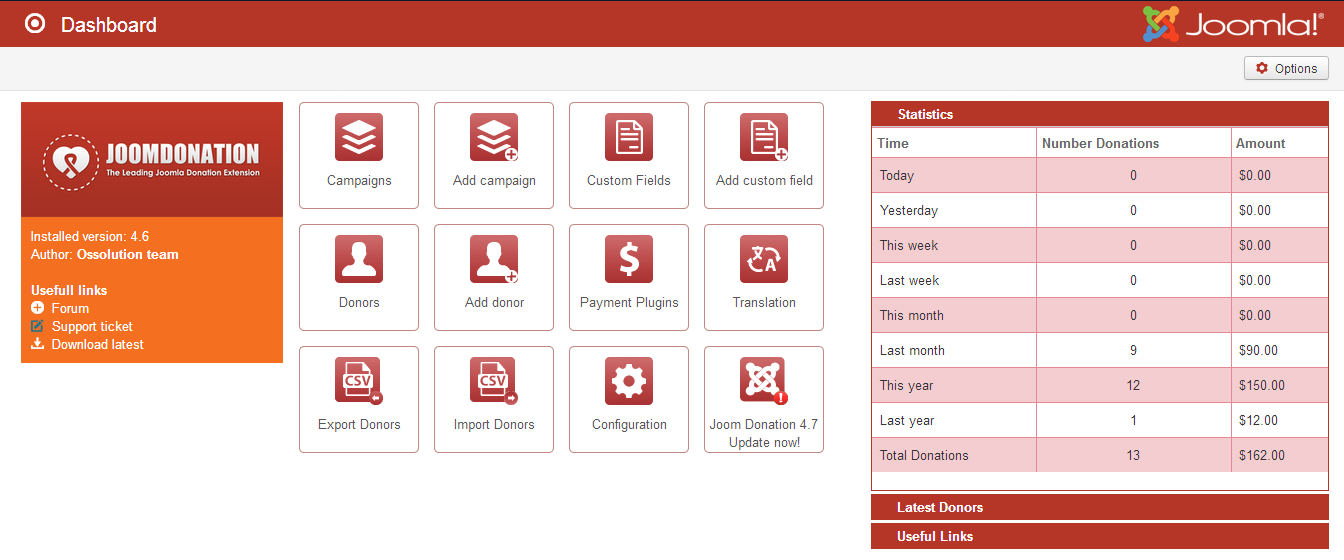Open the Campaigns icon
Image resolution: width=1344 pixels, height=560 pixels.
359,138
